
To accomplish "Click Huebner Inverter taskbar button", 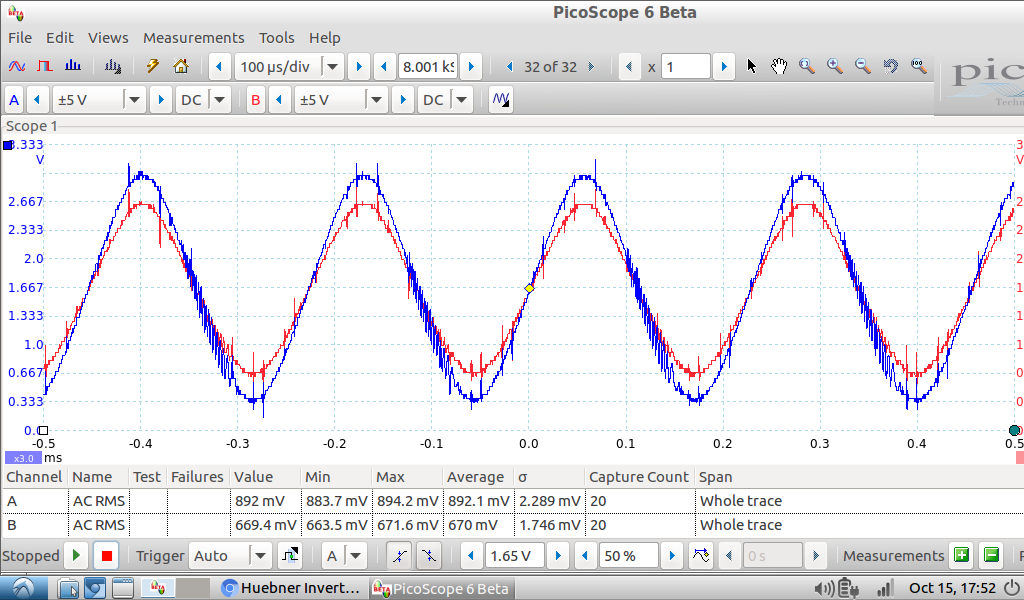I will point(290,588).
